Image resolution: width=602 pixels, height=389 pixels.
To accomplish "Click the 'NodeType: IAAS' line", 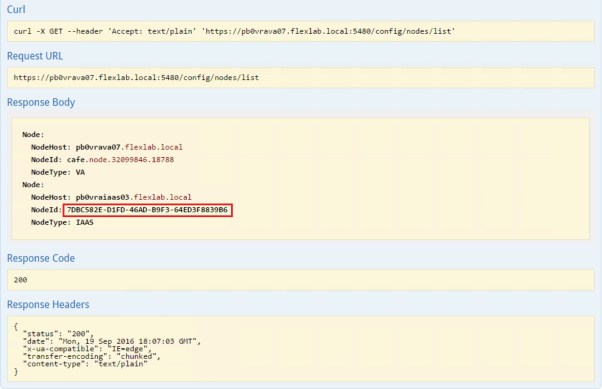I will (x=62, y=222).
